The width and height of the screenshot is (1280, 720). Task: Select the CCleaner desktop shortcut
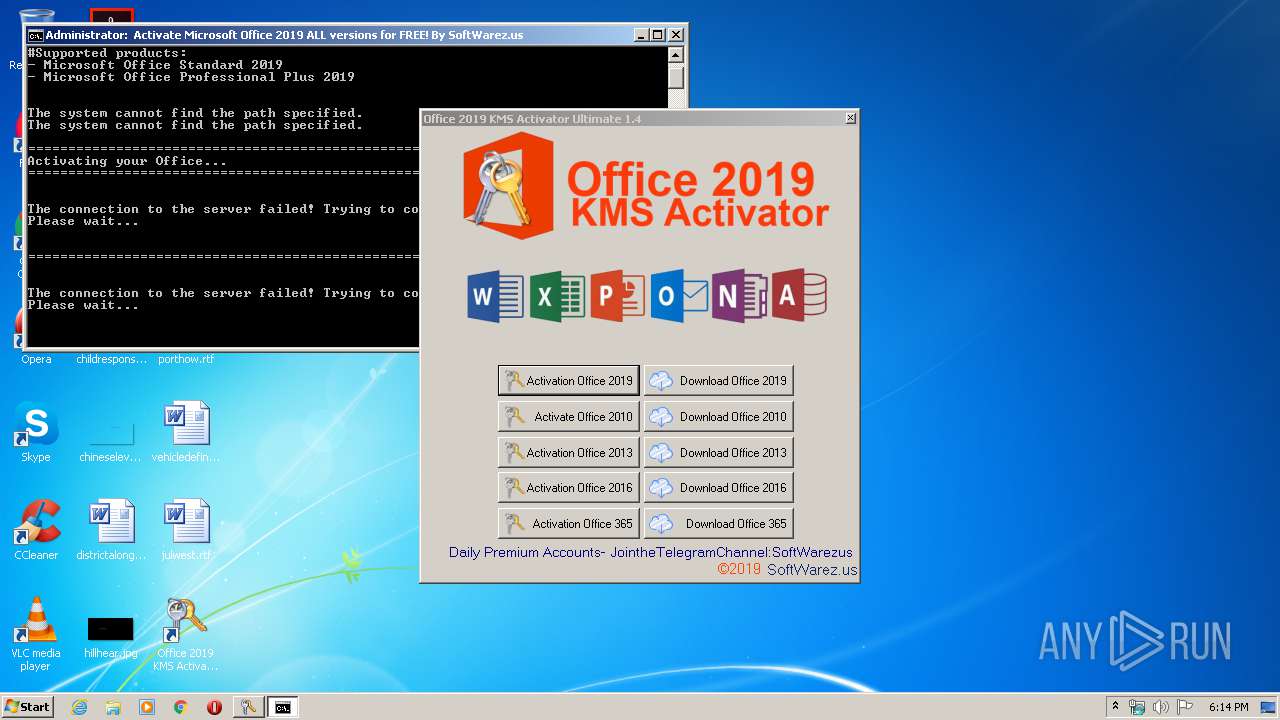36,530
